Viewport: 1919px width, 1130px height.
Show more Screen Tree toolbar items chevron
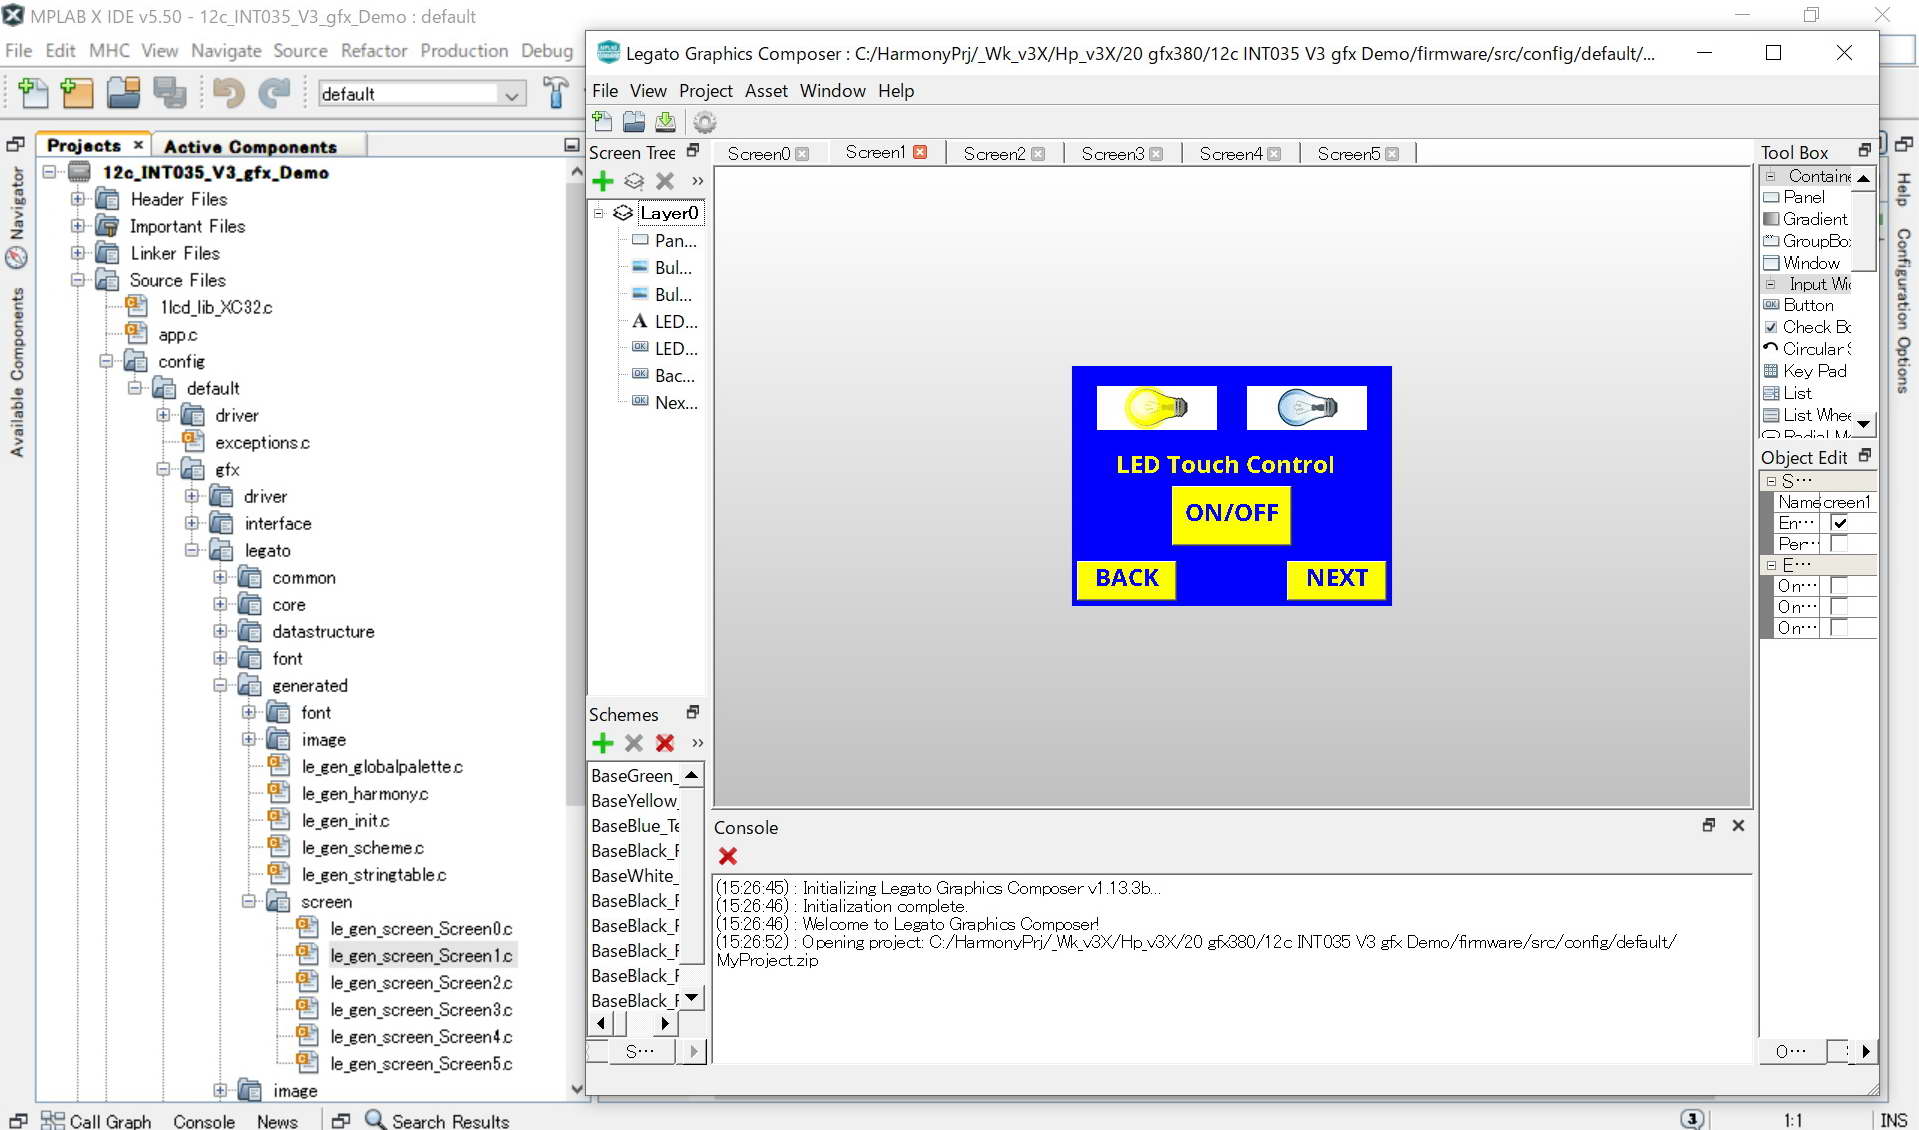point(697,181)
